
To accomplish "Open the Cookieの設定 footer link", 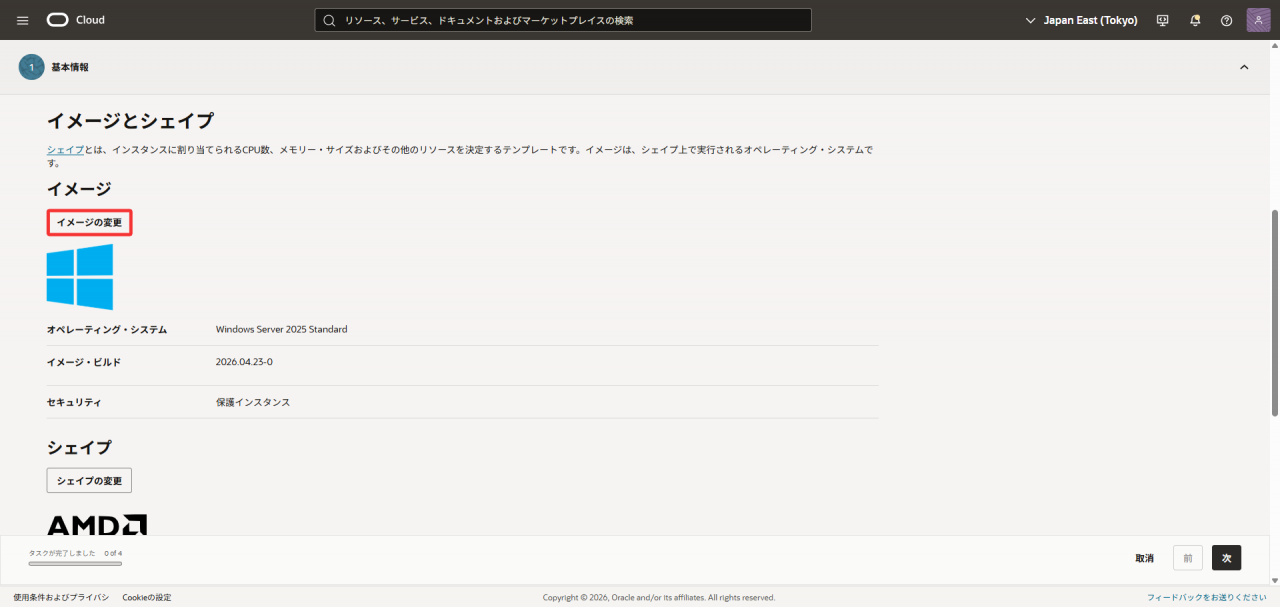I will coord(147,597).
